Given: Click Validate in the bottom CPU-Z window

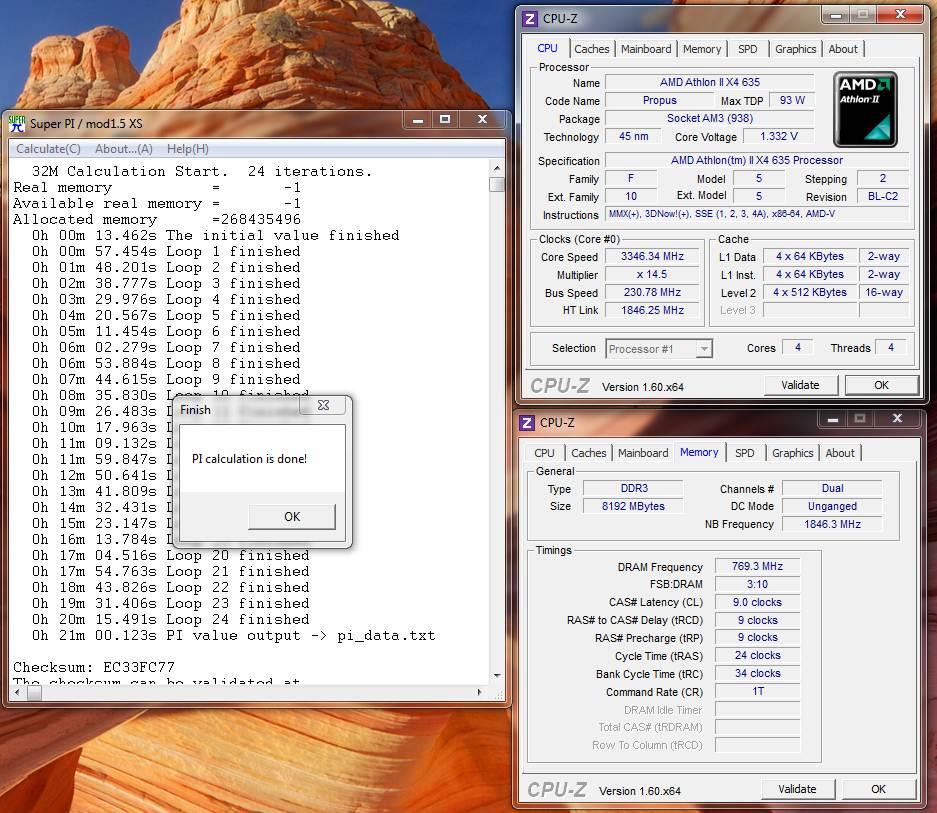Looking at the screenshot, I should [x=797, y=789].
